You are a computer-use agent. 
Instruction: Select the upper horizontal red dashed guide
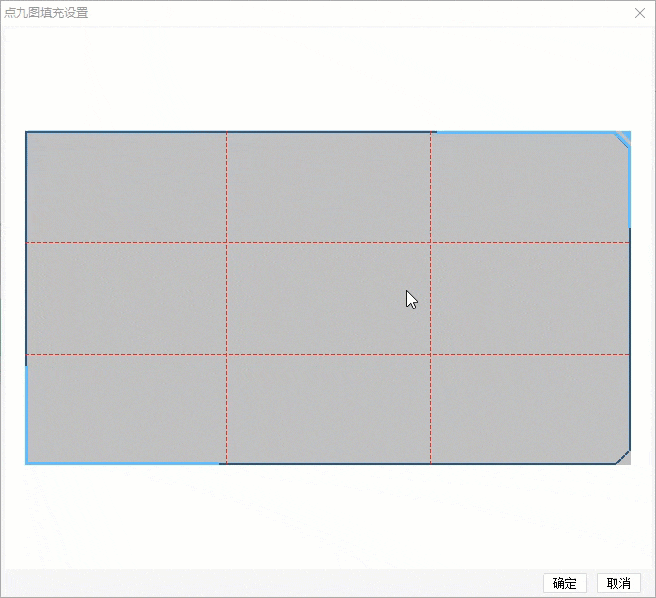coord(328,242)
